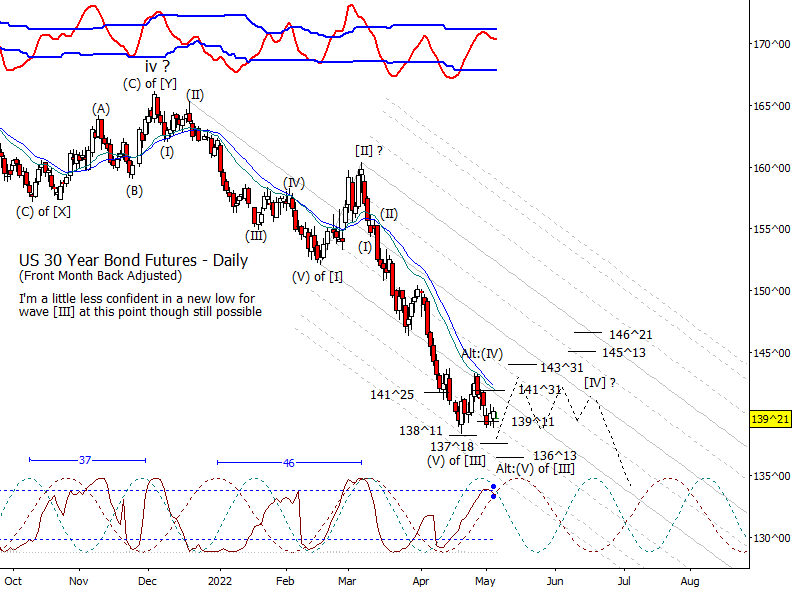This screenshot has height=595, width=797.
Task: Click the '2022' date axis label
Action: click(220, 581)
